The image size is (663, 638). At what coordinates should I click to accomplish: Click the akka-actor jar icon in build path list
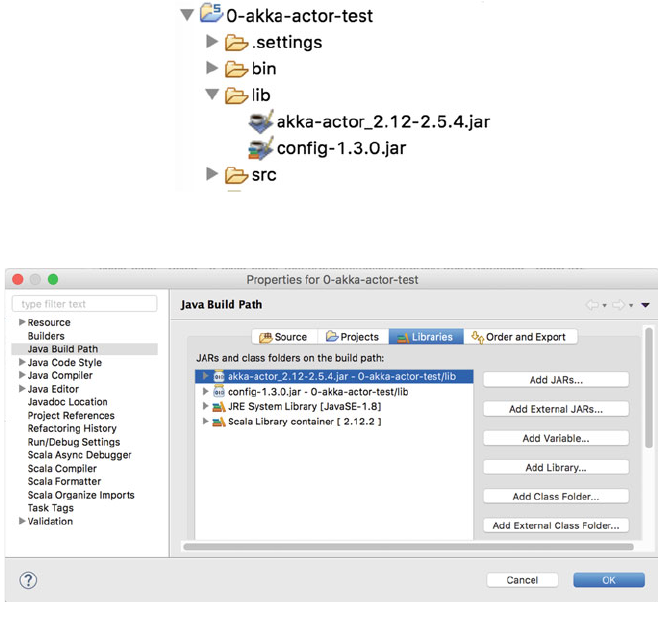tap(219, 376)
